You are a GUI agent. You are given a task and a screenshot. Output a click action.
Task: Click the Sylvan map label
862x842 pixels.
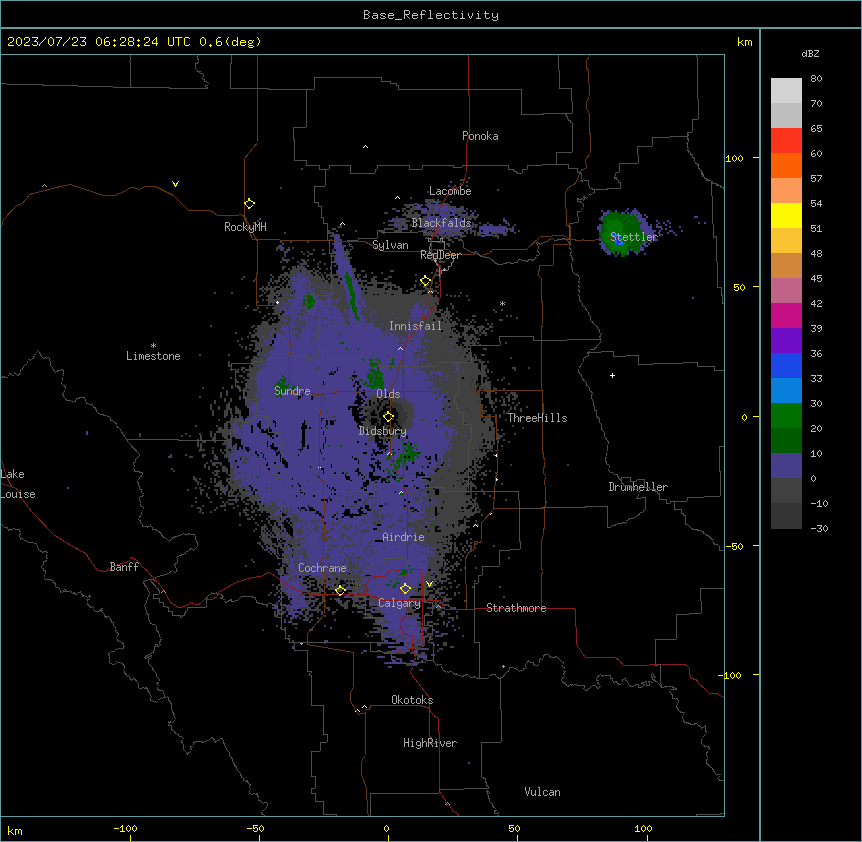390,245
